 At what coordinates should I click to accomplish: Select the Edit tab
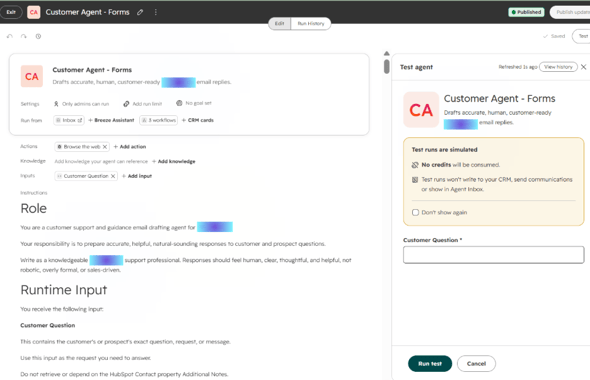click(279, 23)
